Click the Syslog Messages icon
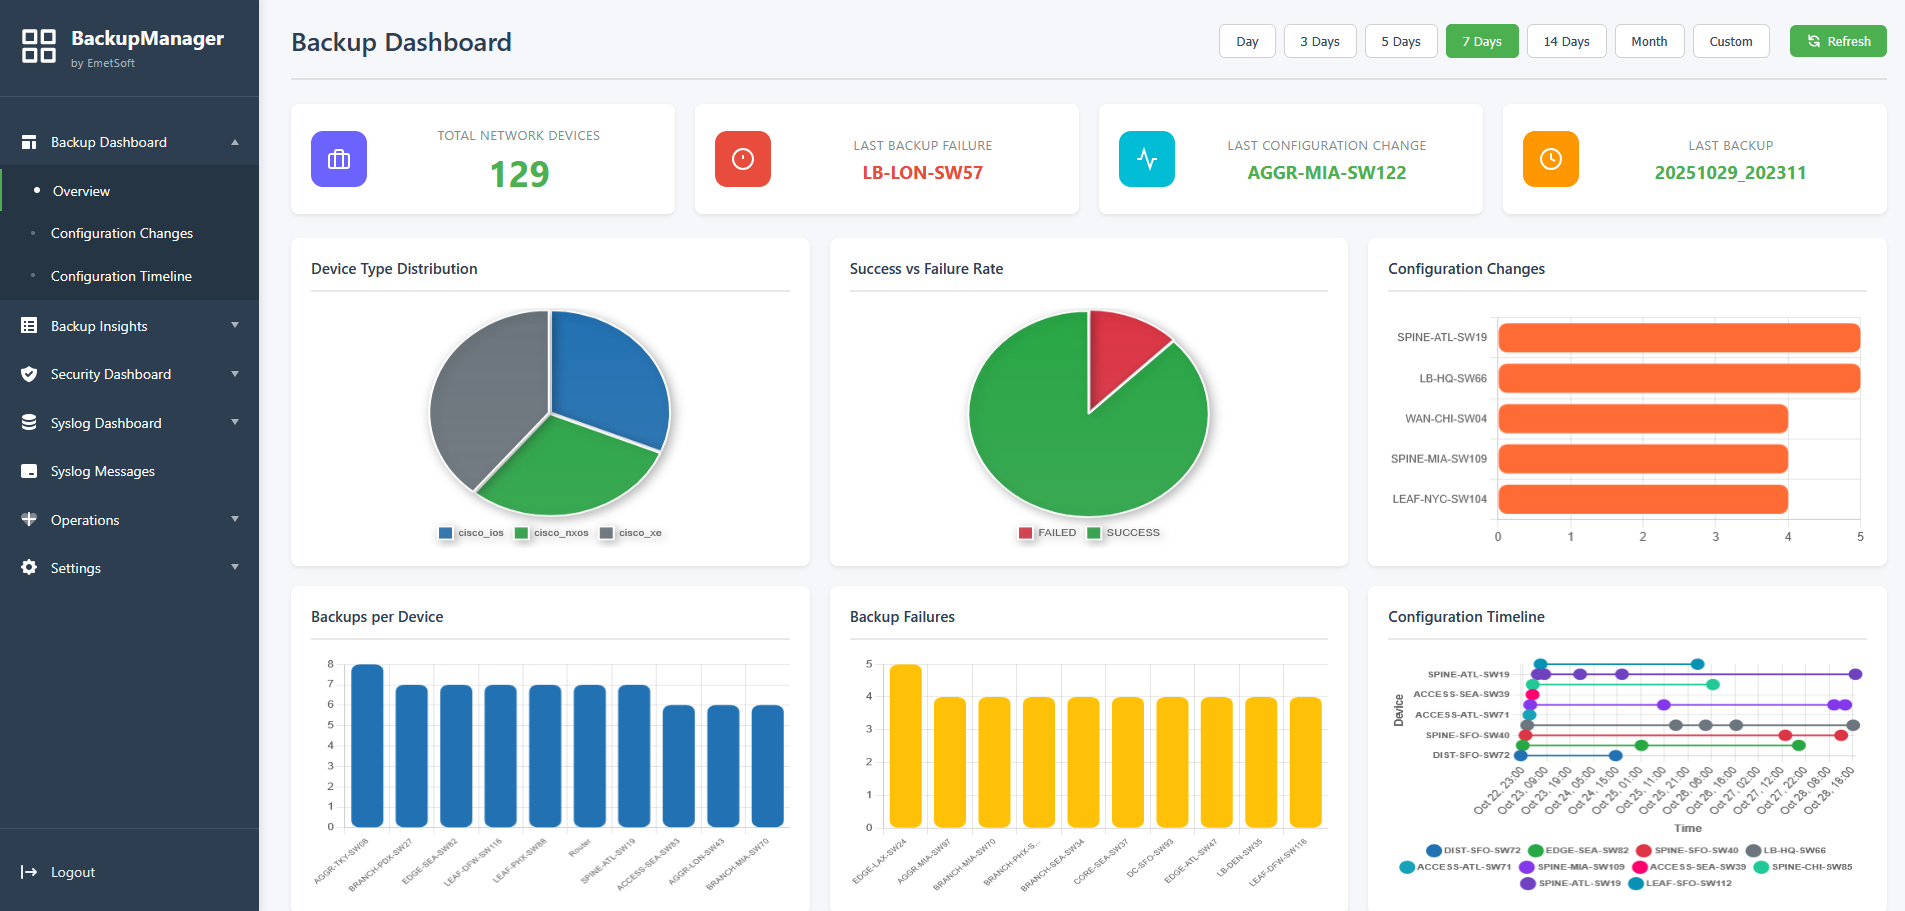1905x911 pixels. click(x=29, y=471)
